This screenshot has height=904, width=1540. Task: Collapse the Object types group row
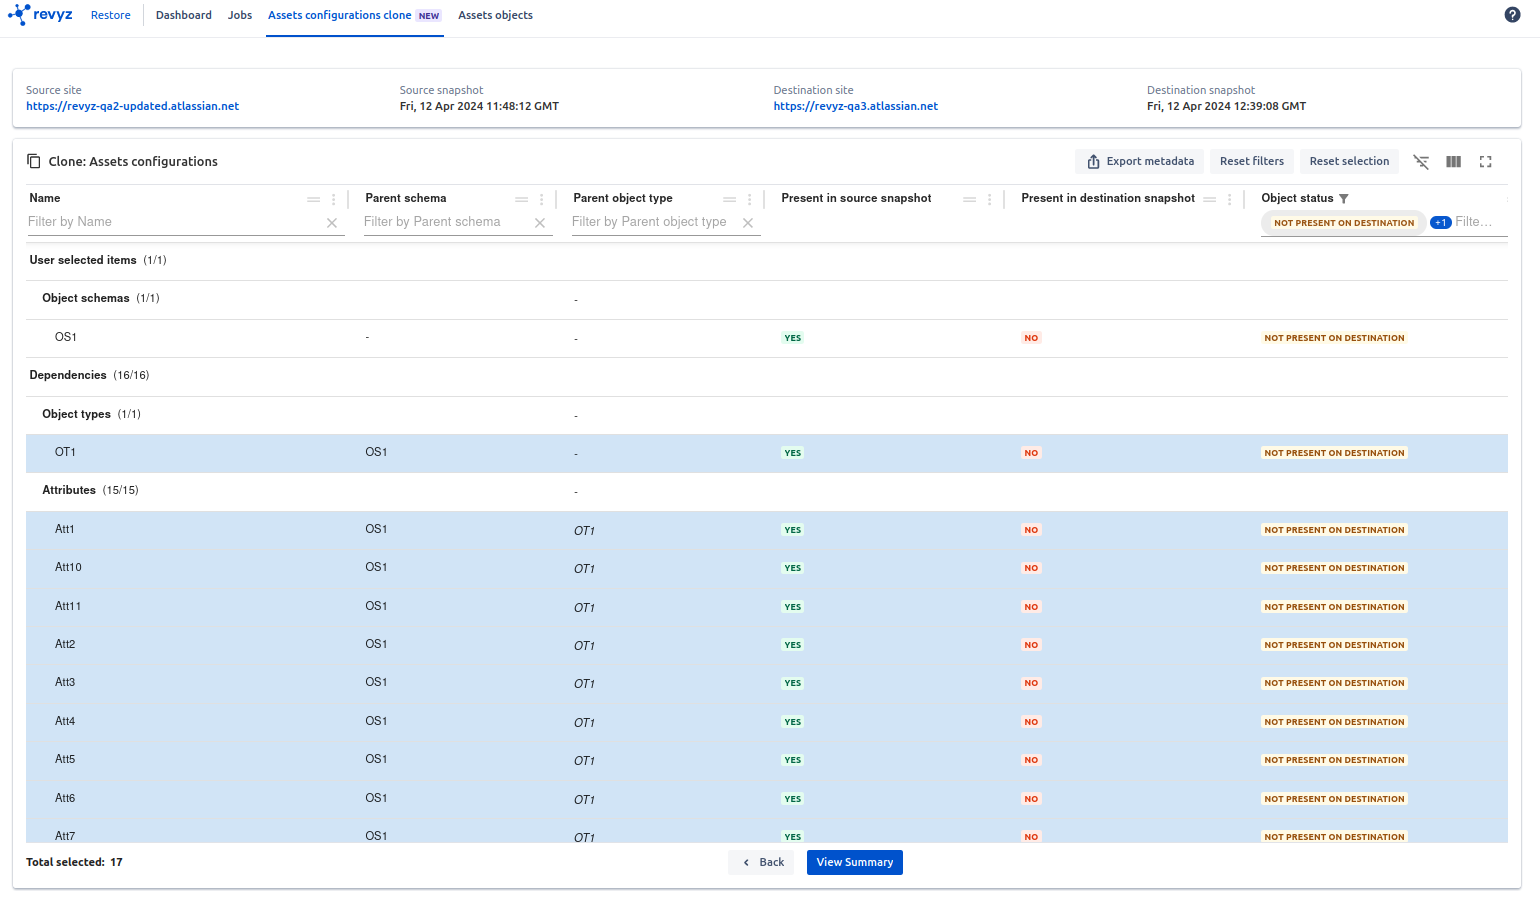(767, 415)
